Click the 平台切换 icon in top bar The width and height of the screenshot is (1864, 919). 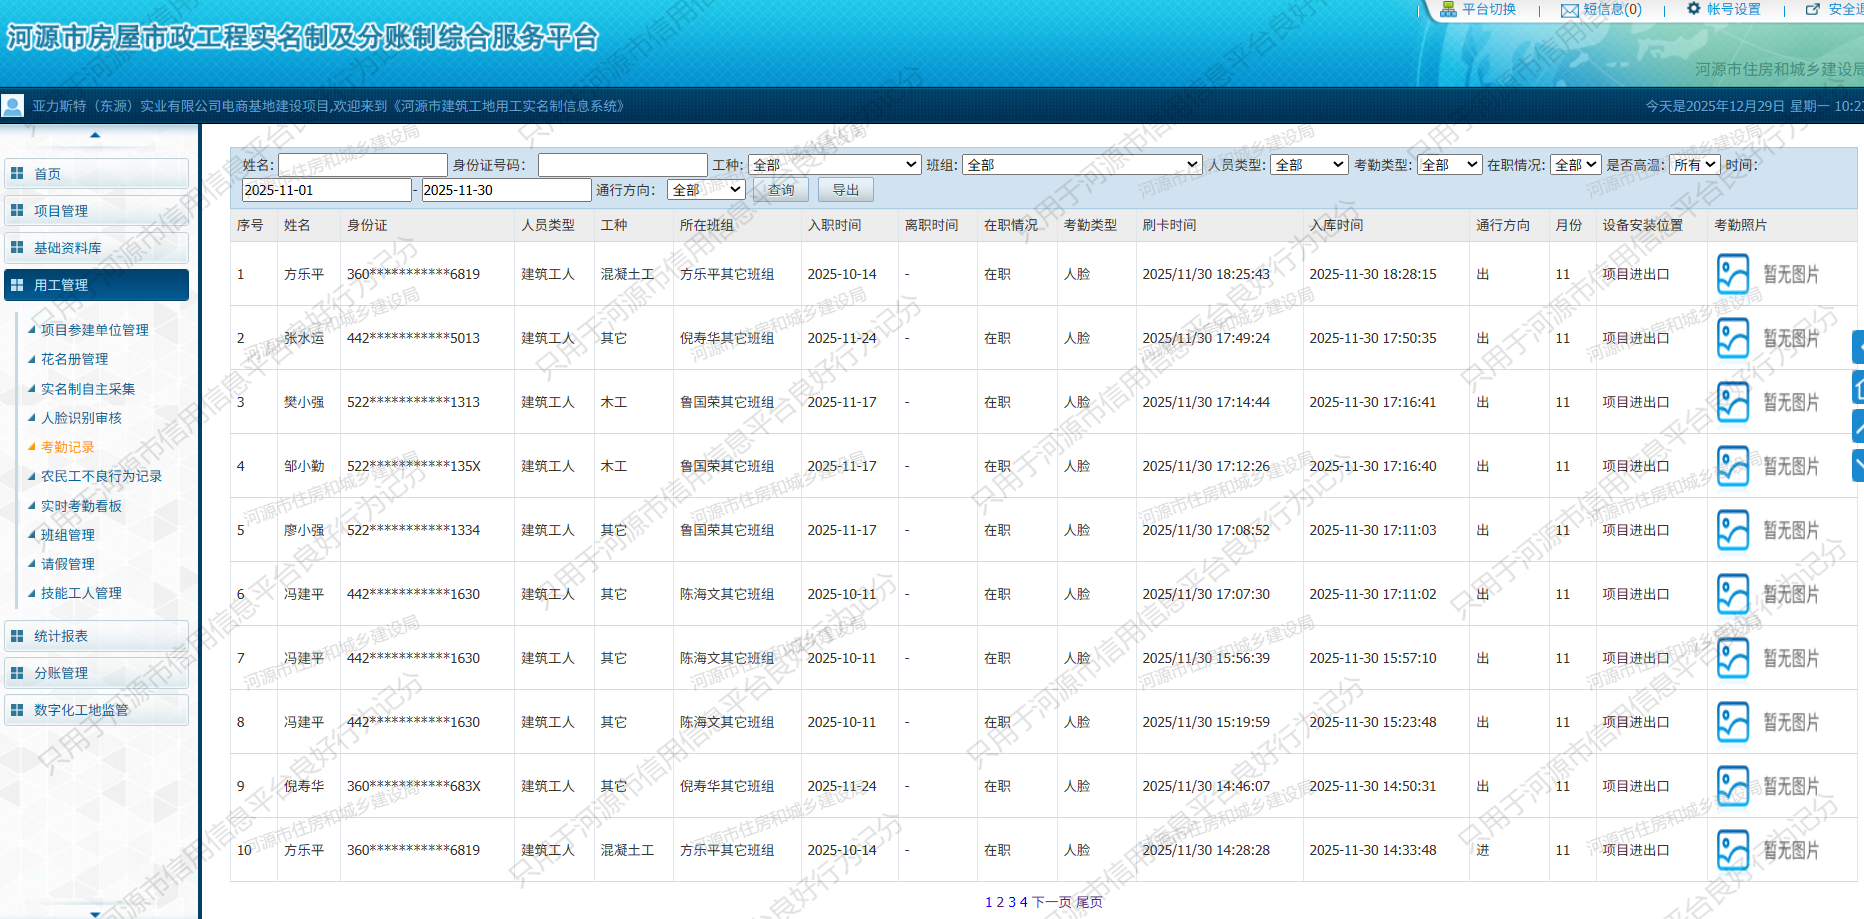(1447, 10)
